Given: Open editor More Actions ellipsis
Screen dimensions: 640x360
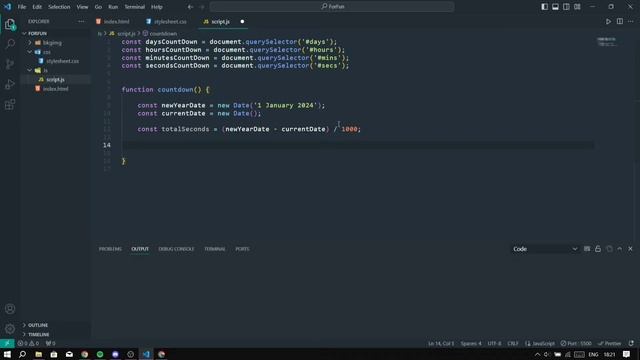Looking at the screenshot, I should [x=631, y=22].
